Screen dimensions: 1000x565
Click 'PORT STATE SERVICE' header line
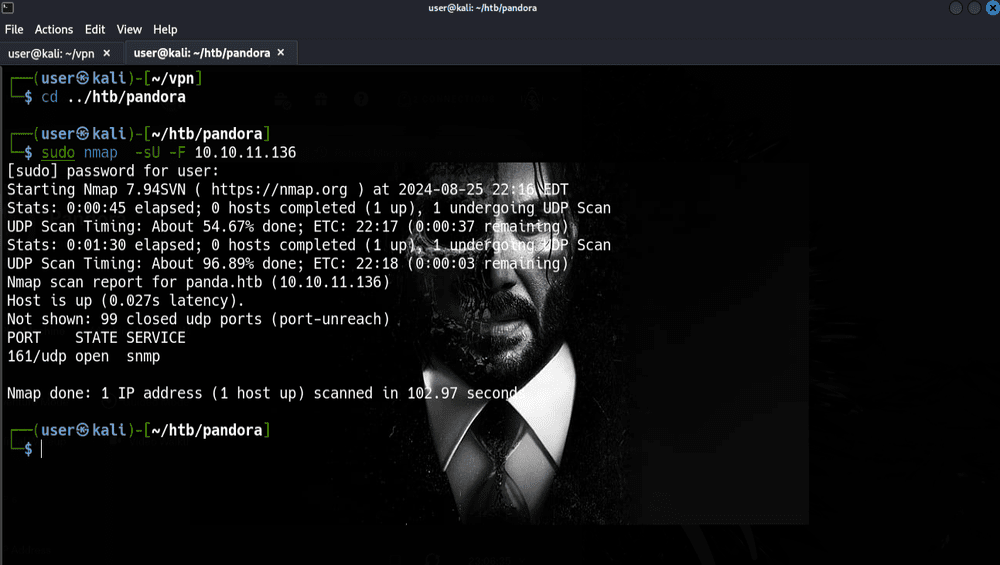[x=96, y=337]
